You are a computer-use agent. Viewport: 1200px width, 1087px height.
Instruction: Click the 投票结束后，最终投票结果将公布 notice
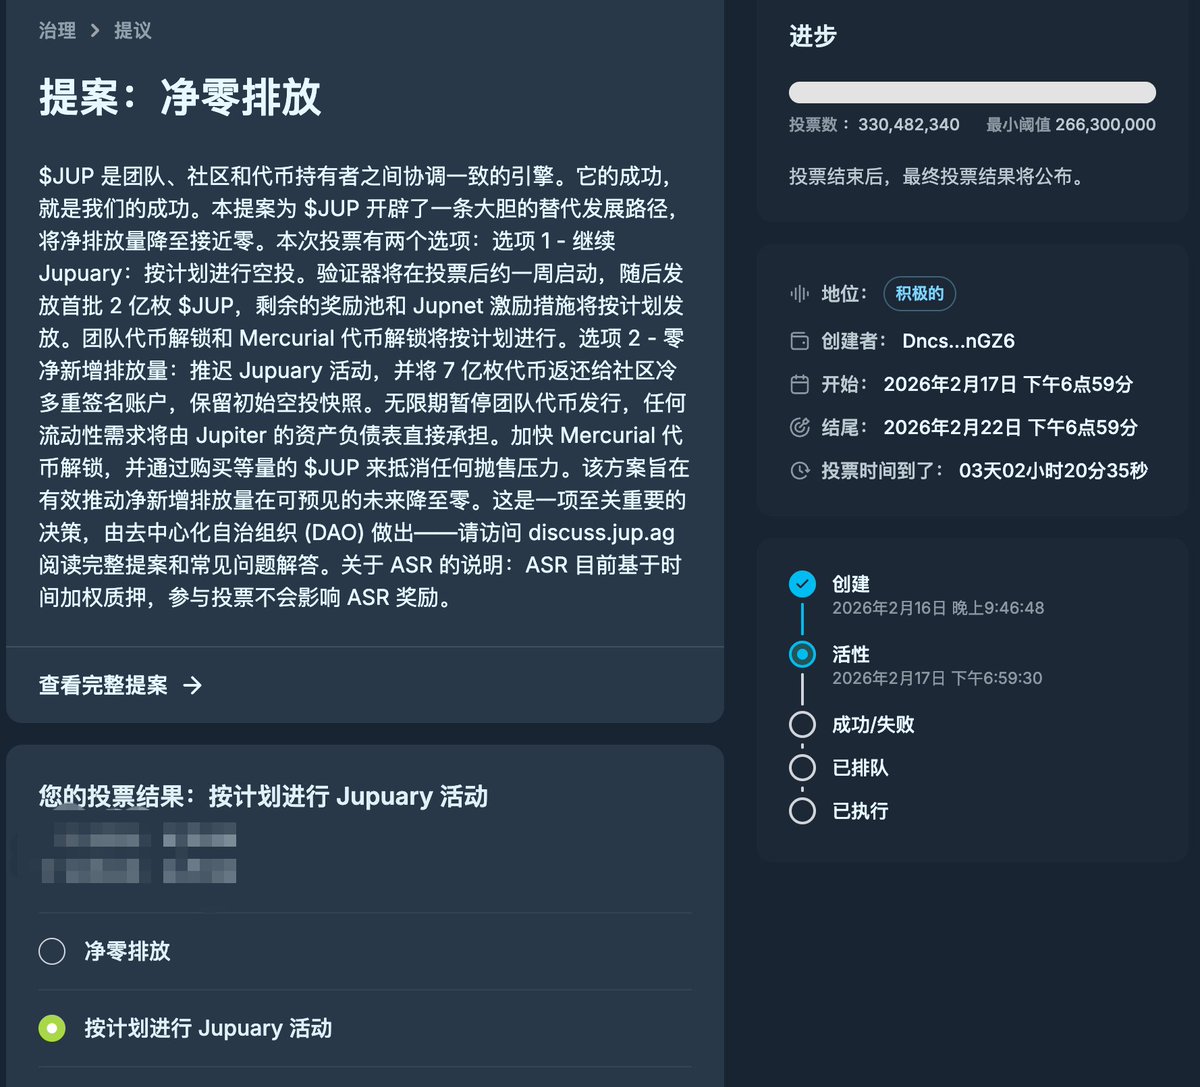pos(936,177)
